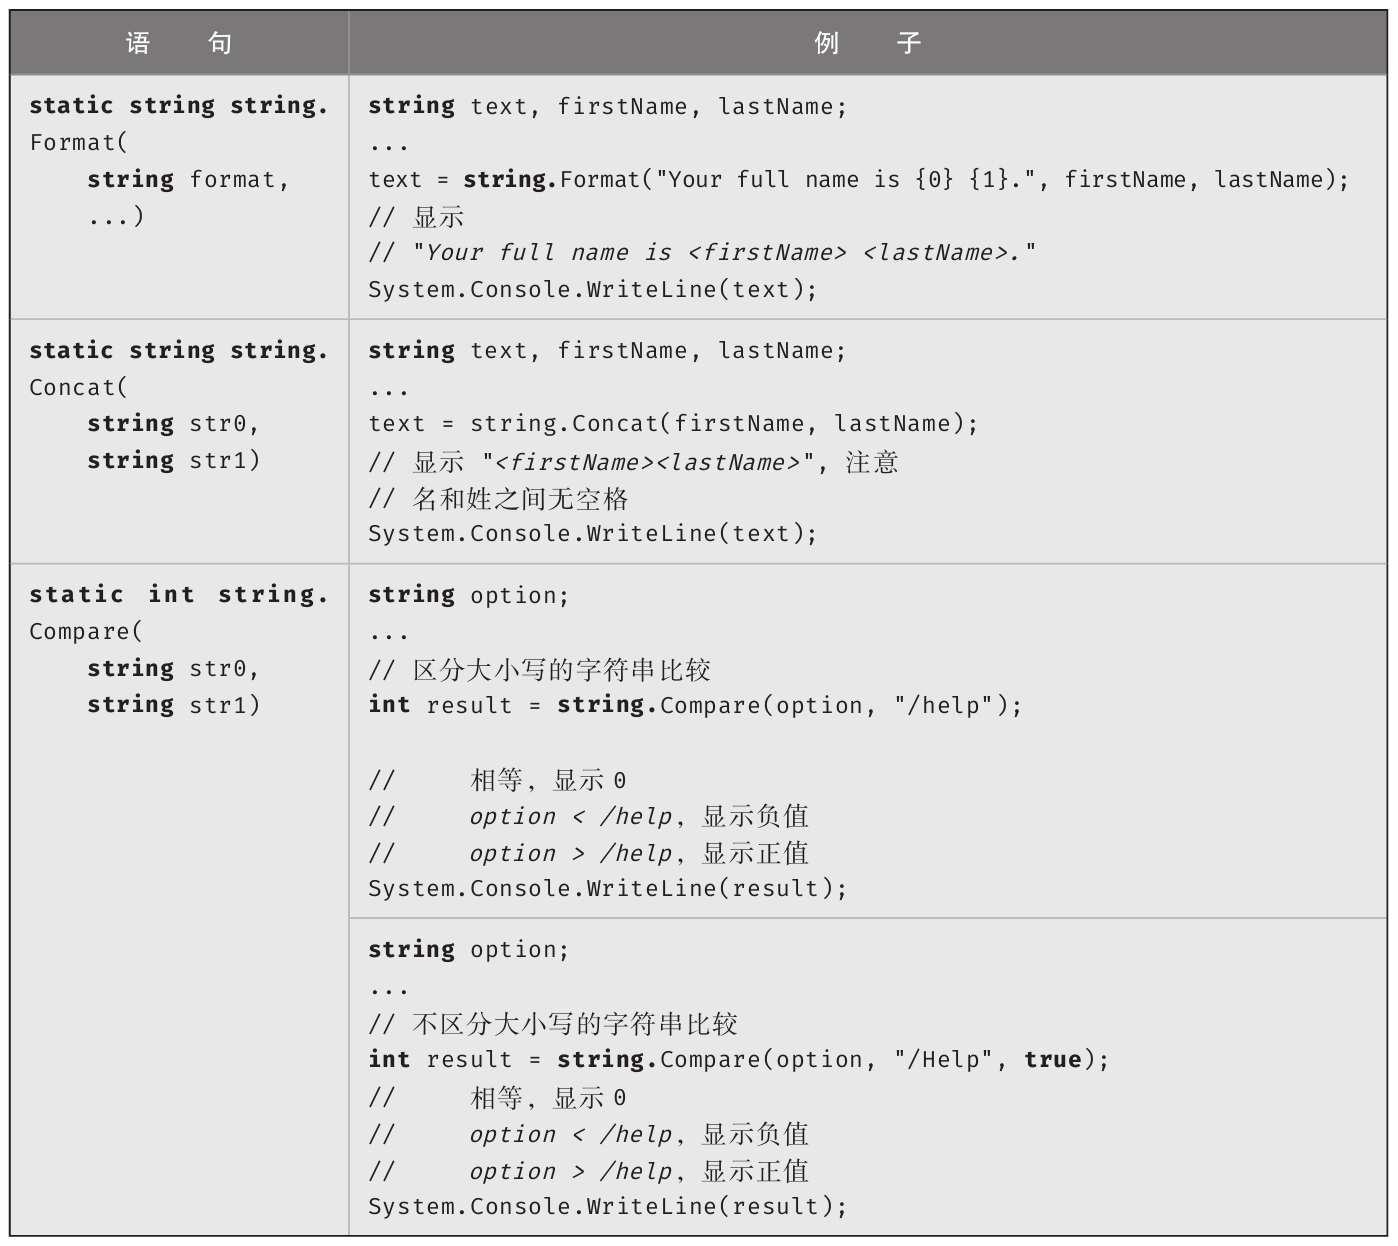
Task: Click the 注意 text in the Concat comment
Action: (872, 462)
